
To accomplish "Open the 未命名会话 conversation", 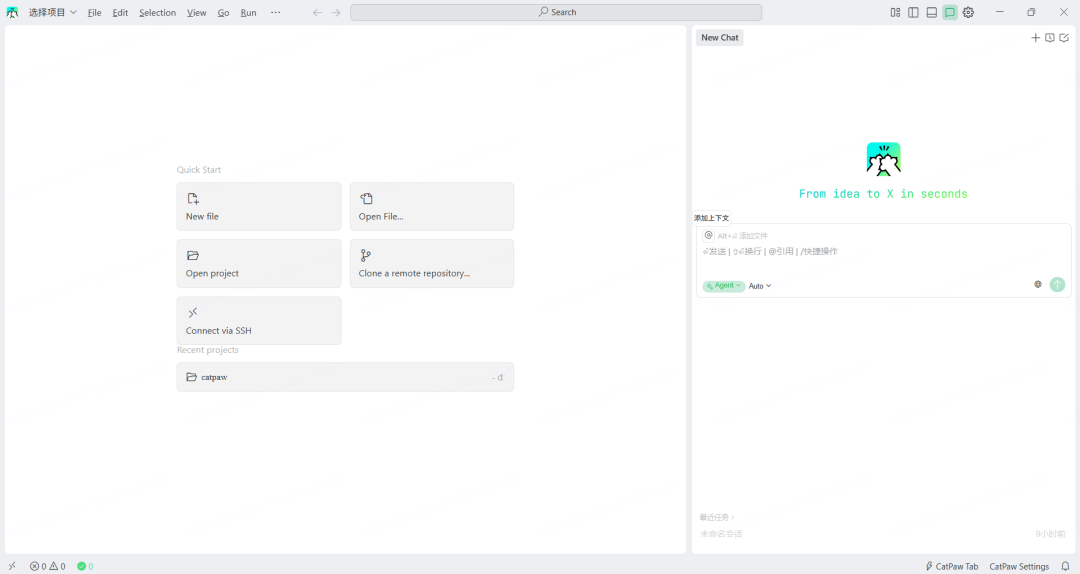I will point(721,534).
